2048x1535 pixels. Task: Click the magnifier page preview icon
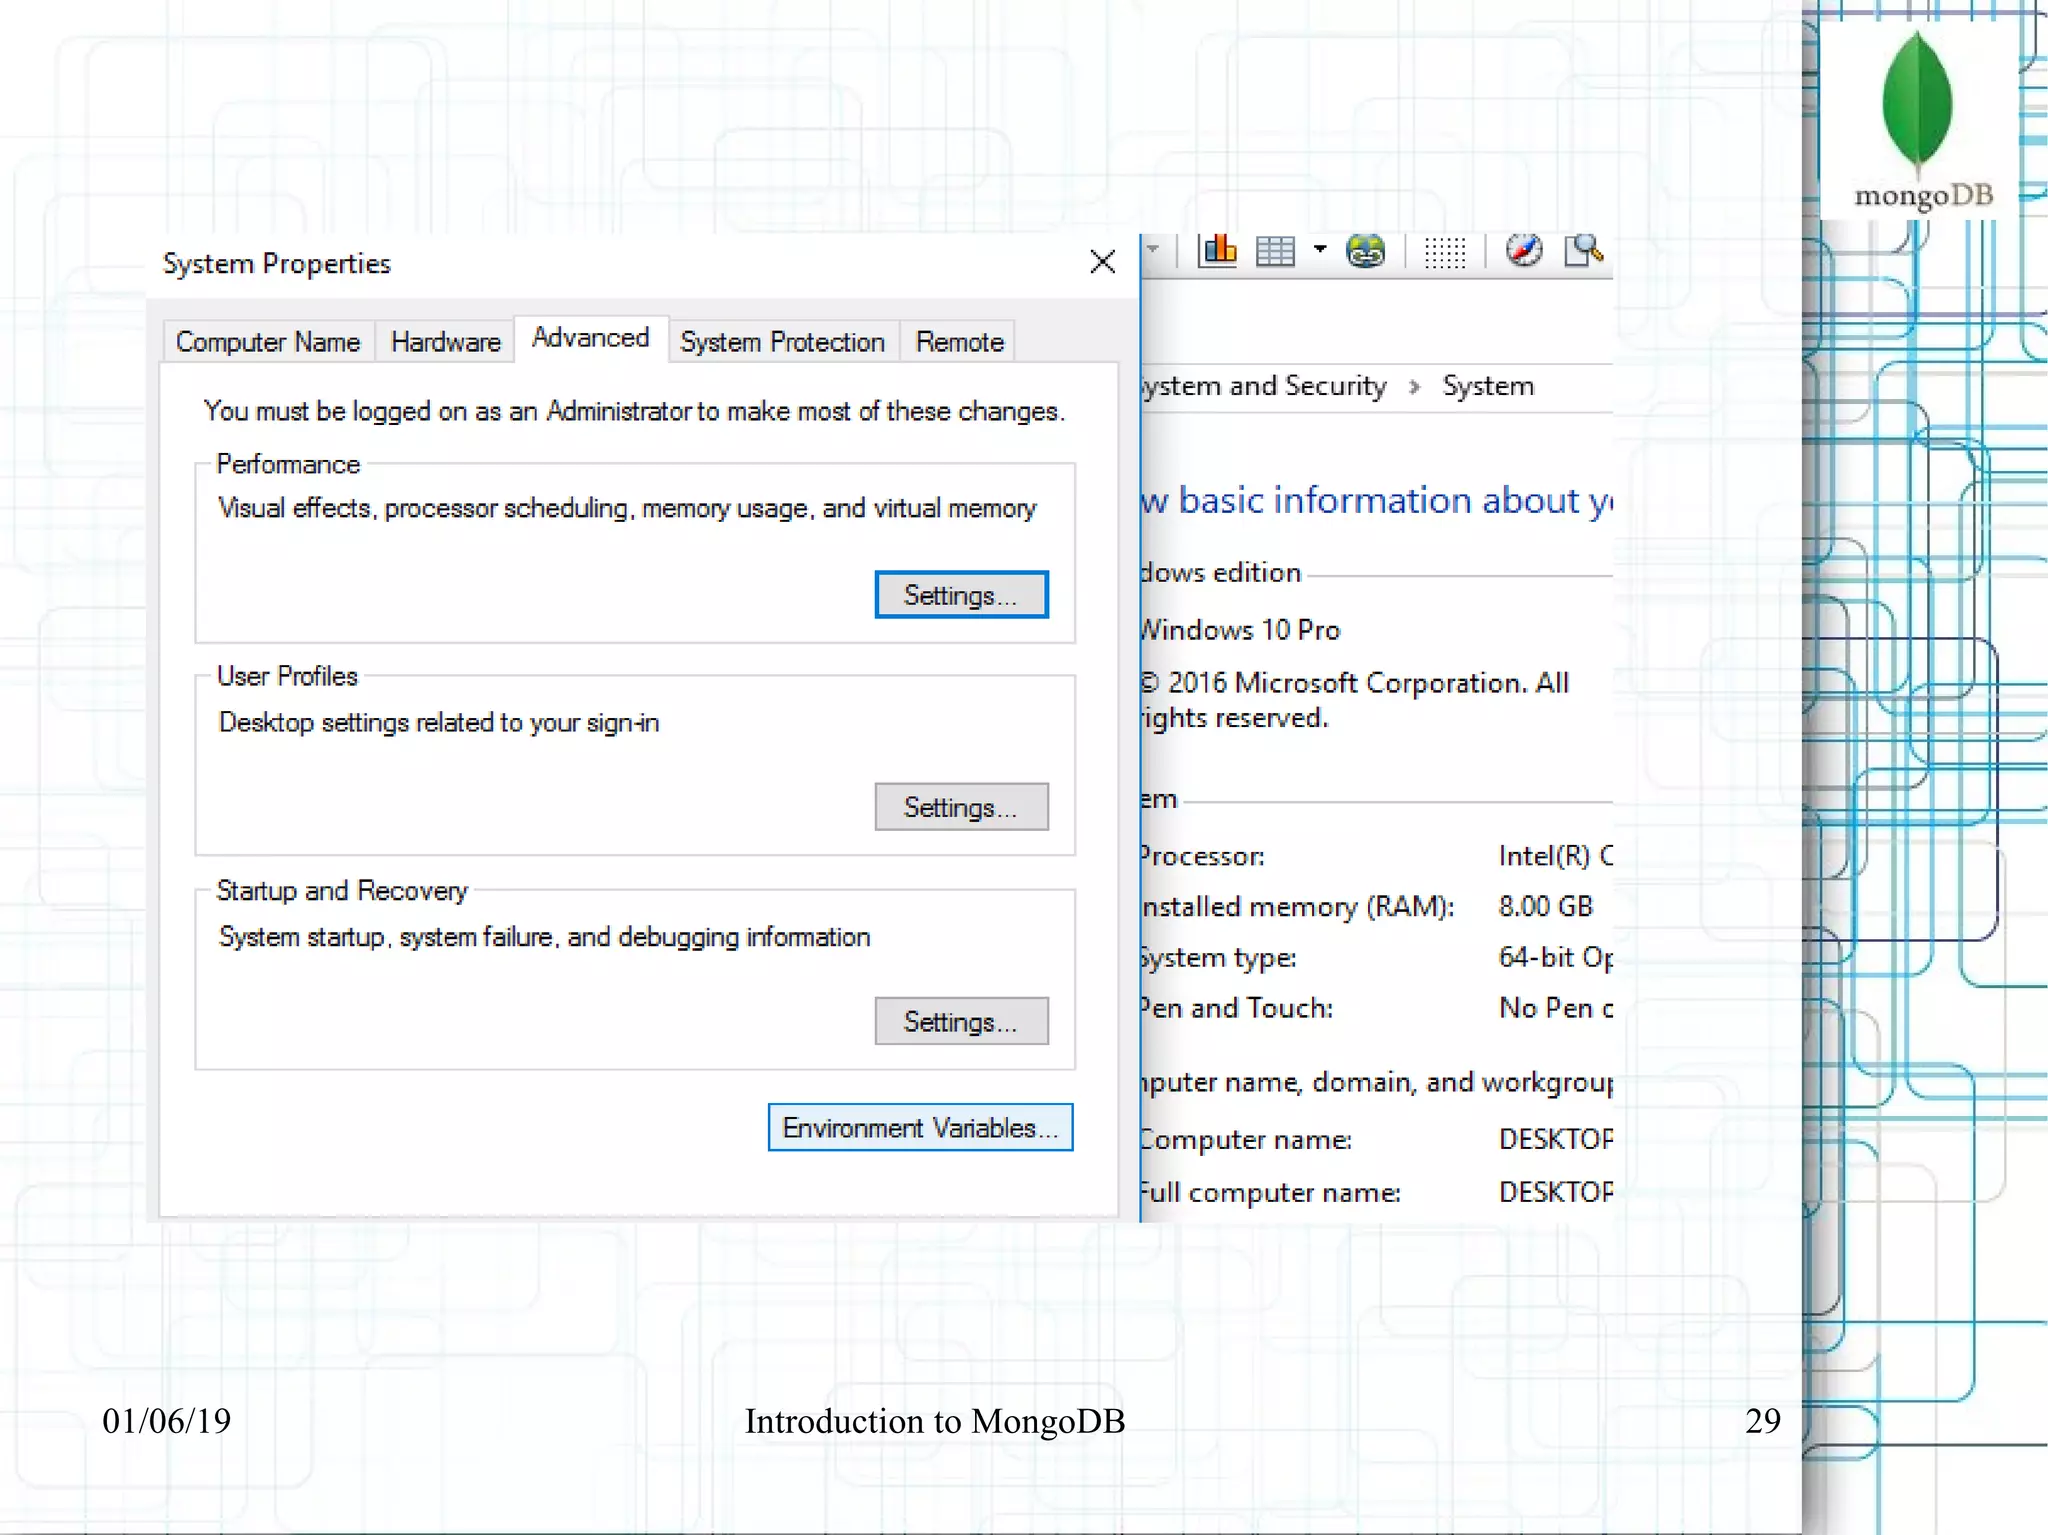1583,250
